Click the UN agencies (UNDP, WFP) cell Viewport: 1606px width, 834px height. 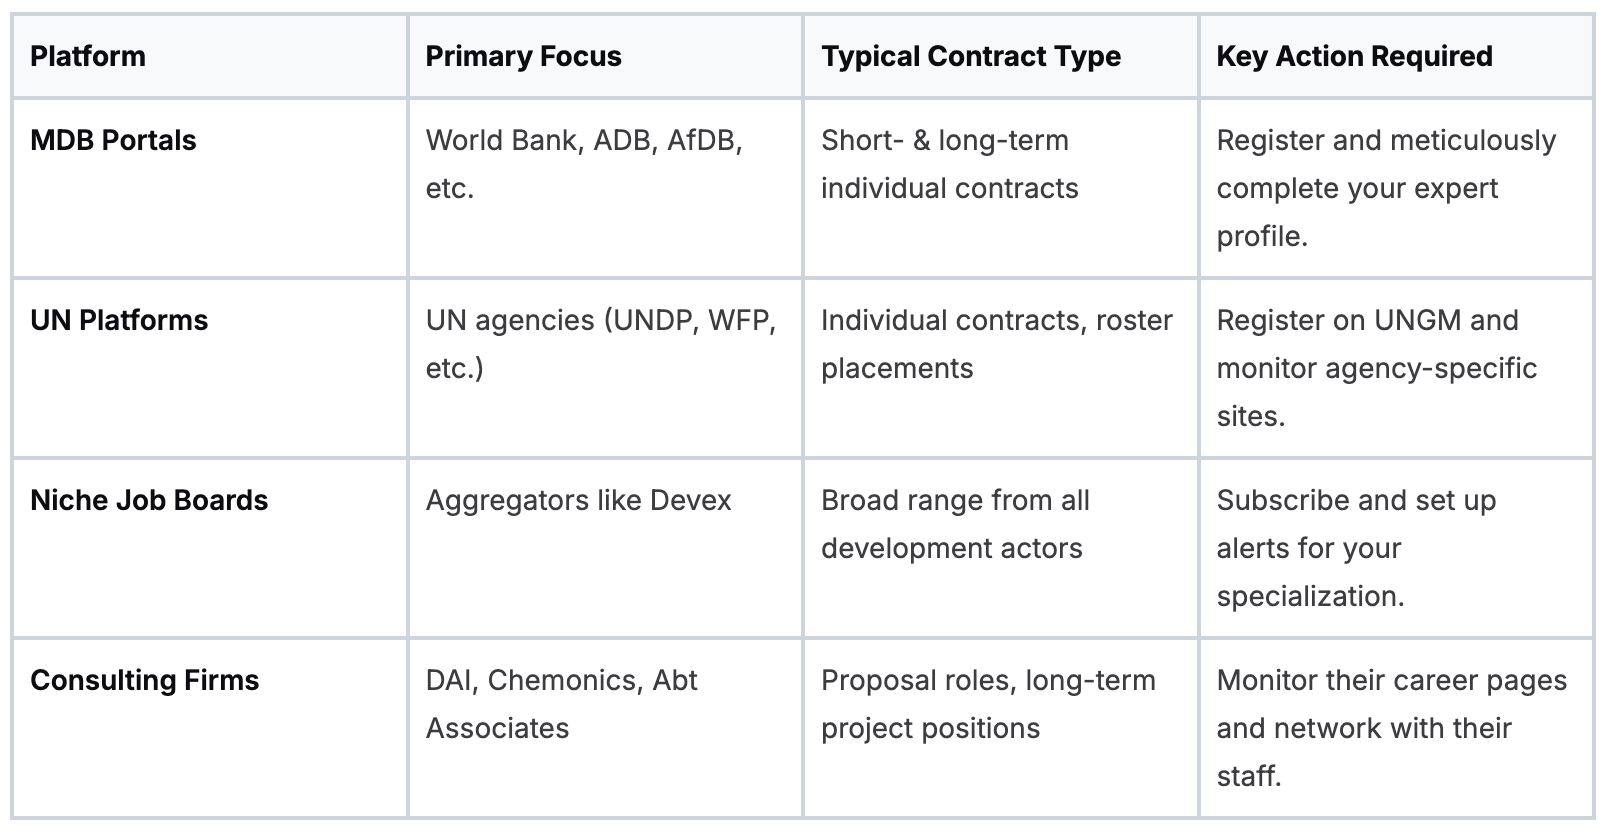pos(600,344)
